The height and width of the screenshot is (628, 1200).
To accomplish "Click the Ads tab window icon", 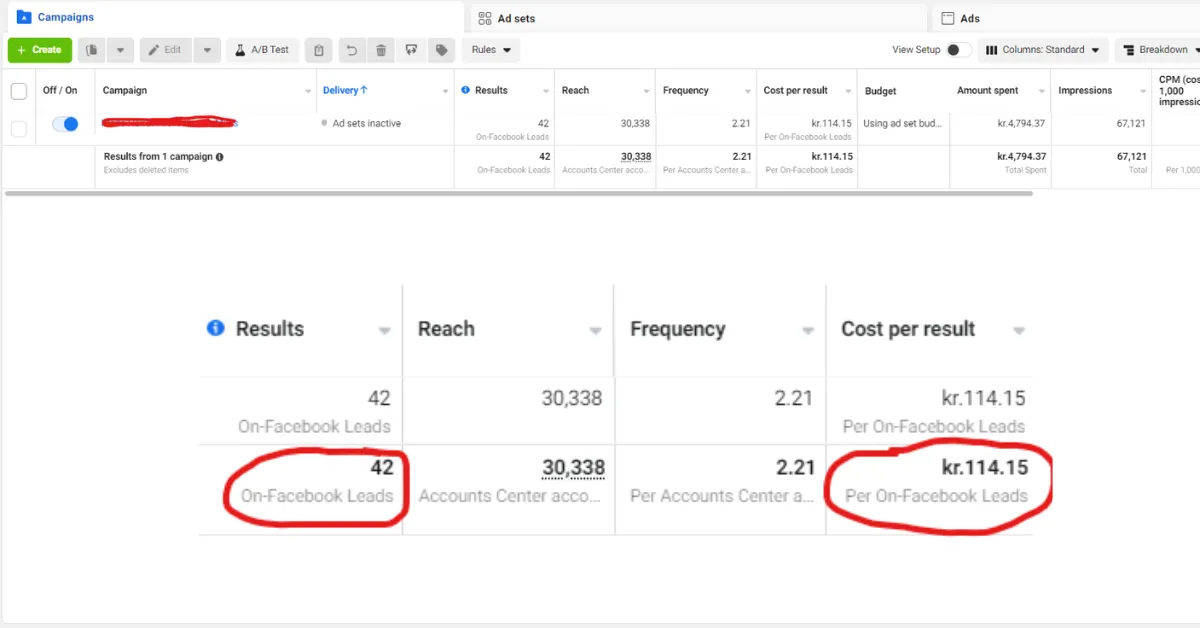I will pyautogui.click(x=948, y=18).
